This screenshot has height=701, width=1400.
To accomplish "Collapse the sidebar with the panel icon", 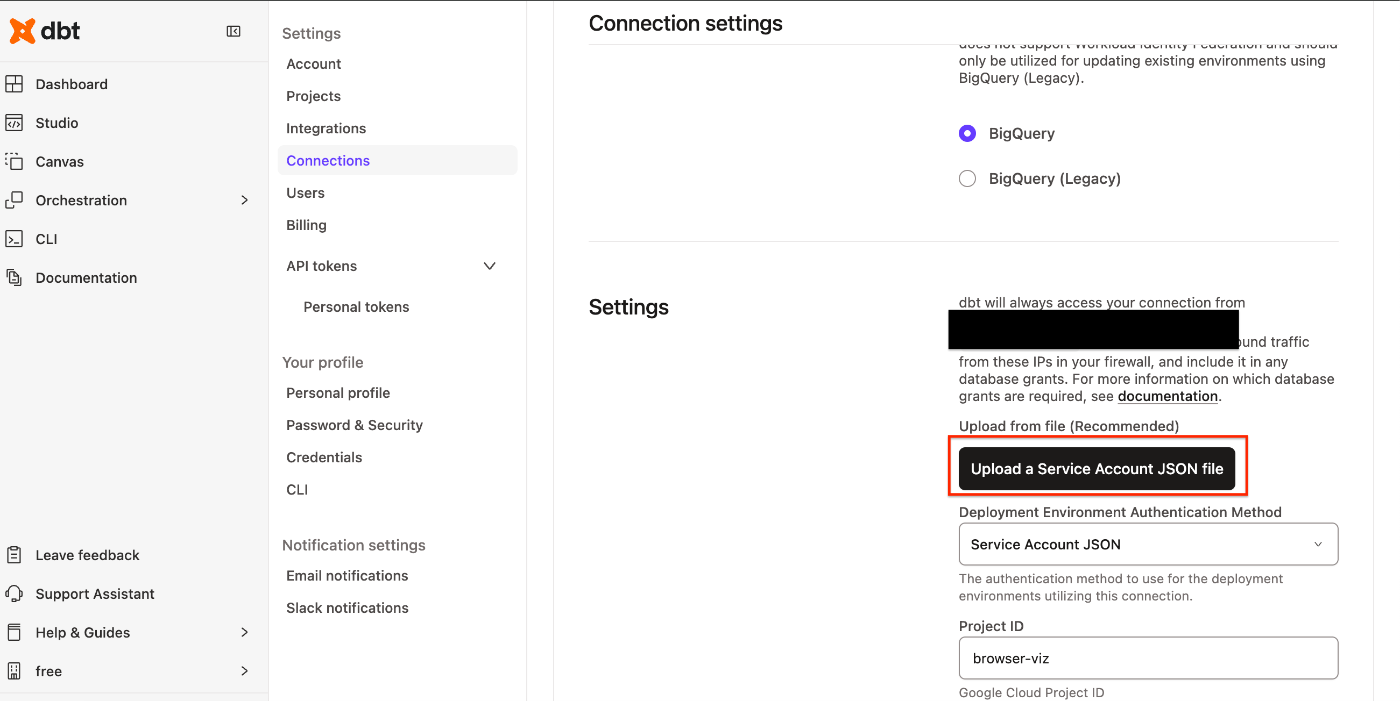I will pos(234,32).
